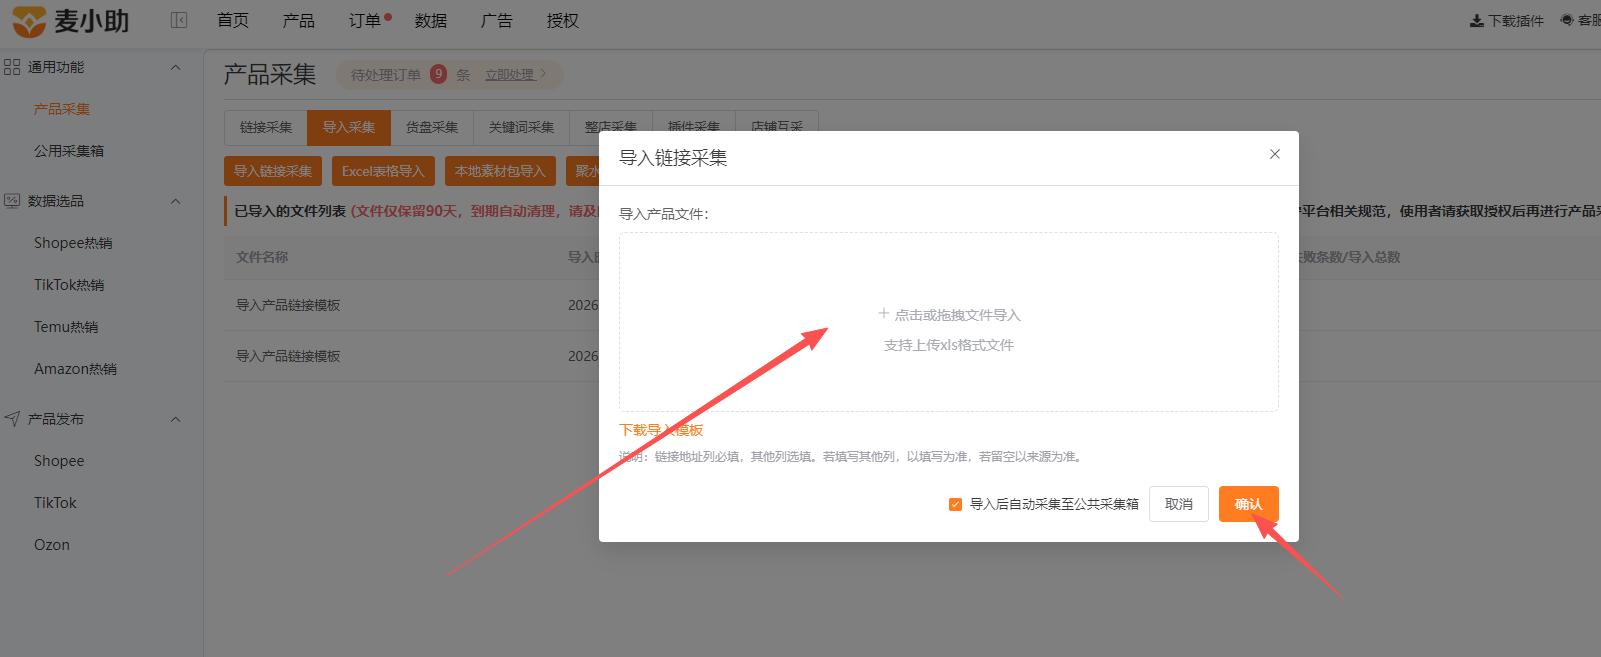The width and height of the screenshot is (1601, 657).
Task: Click the 下载插件 download icon
Action: coord(1476,21)
